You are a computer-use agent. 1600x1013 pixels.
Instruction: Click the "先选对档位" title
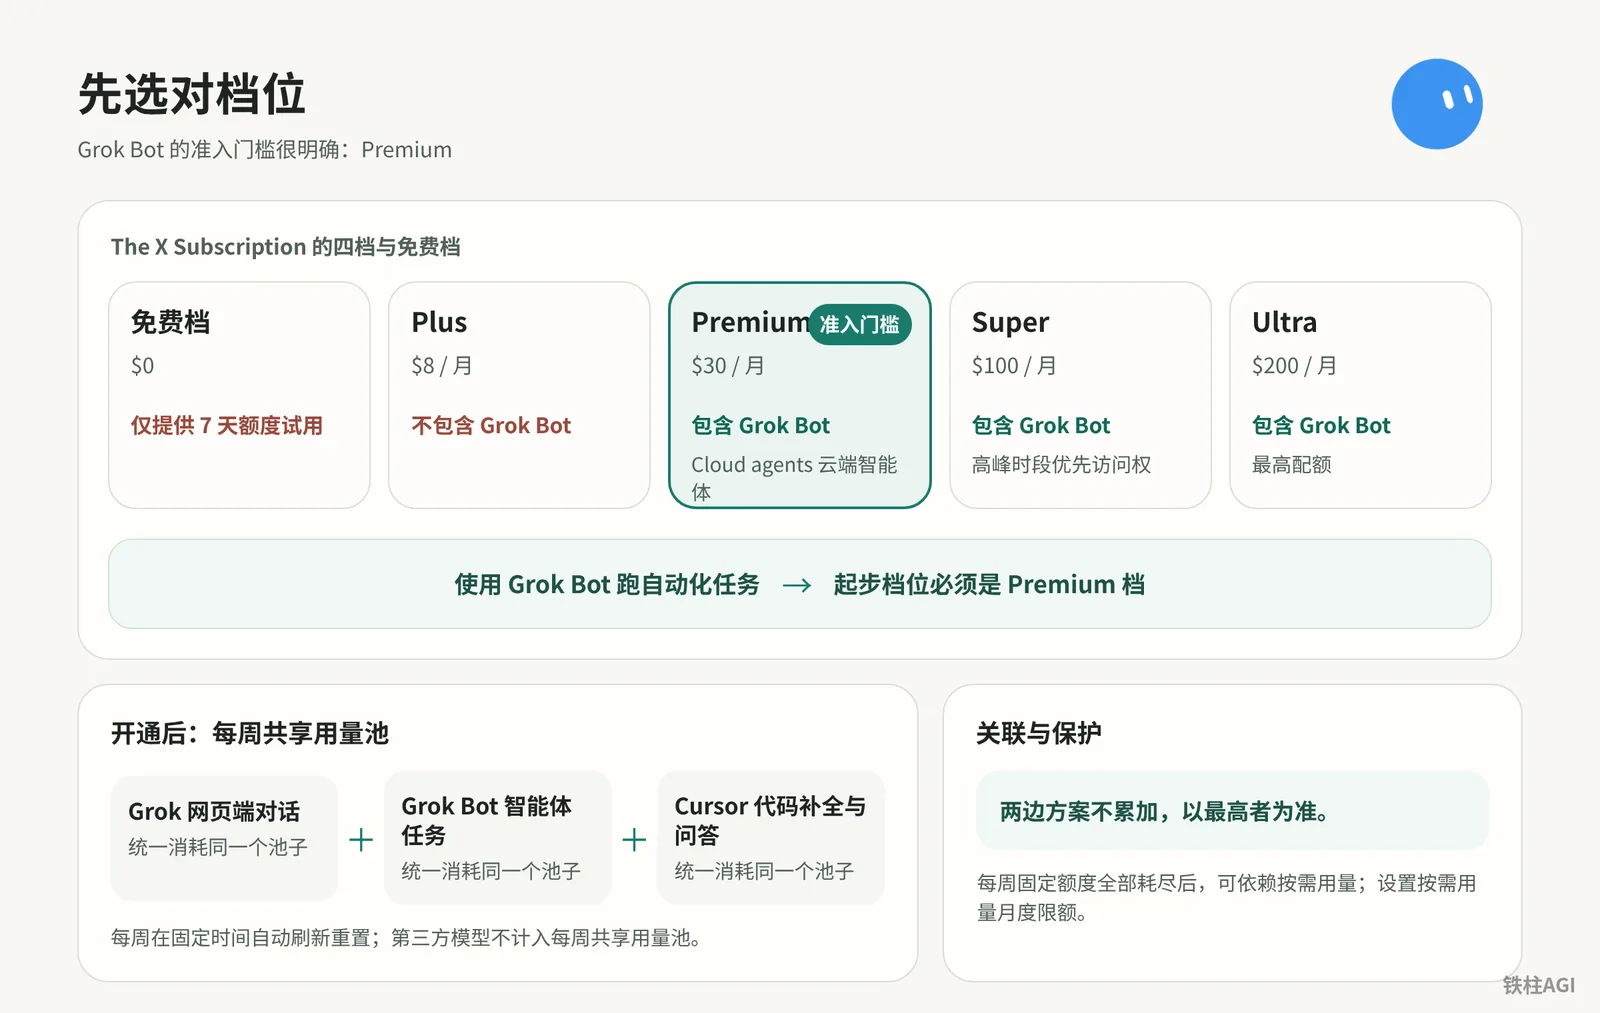point(192,95)
